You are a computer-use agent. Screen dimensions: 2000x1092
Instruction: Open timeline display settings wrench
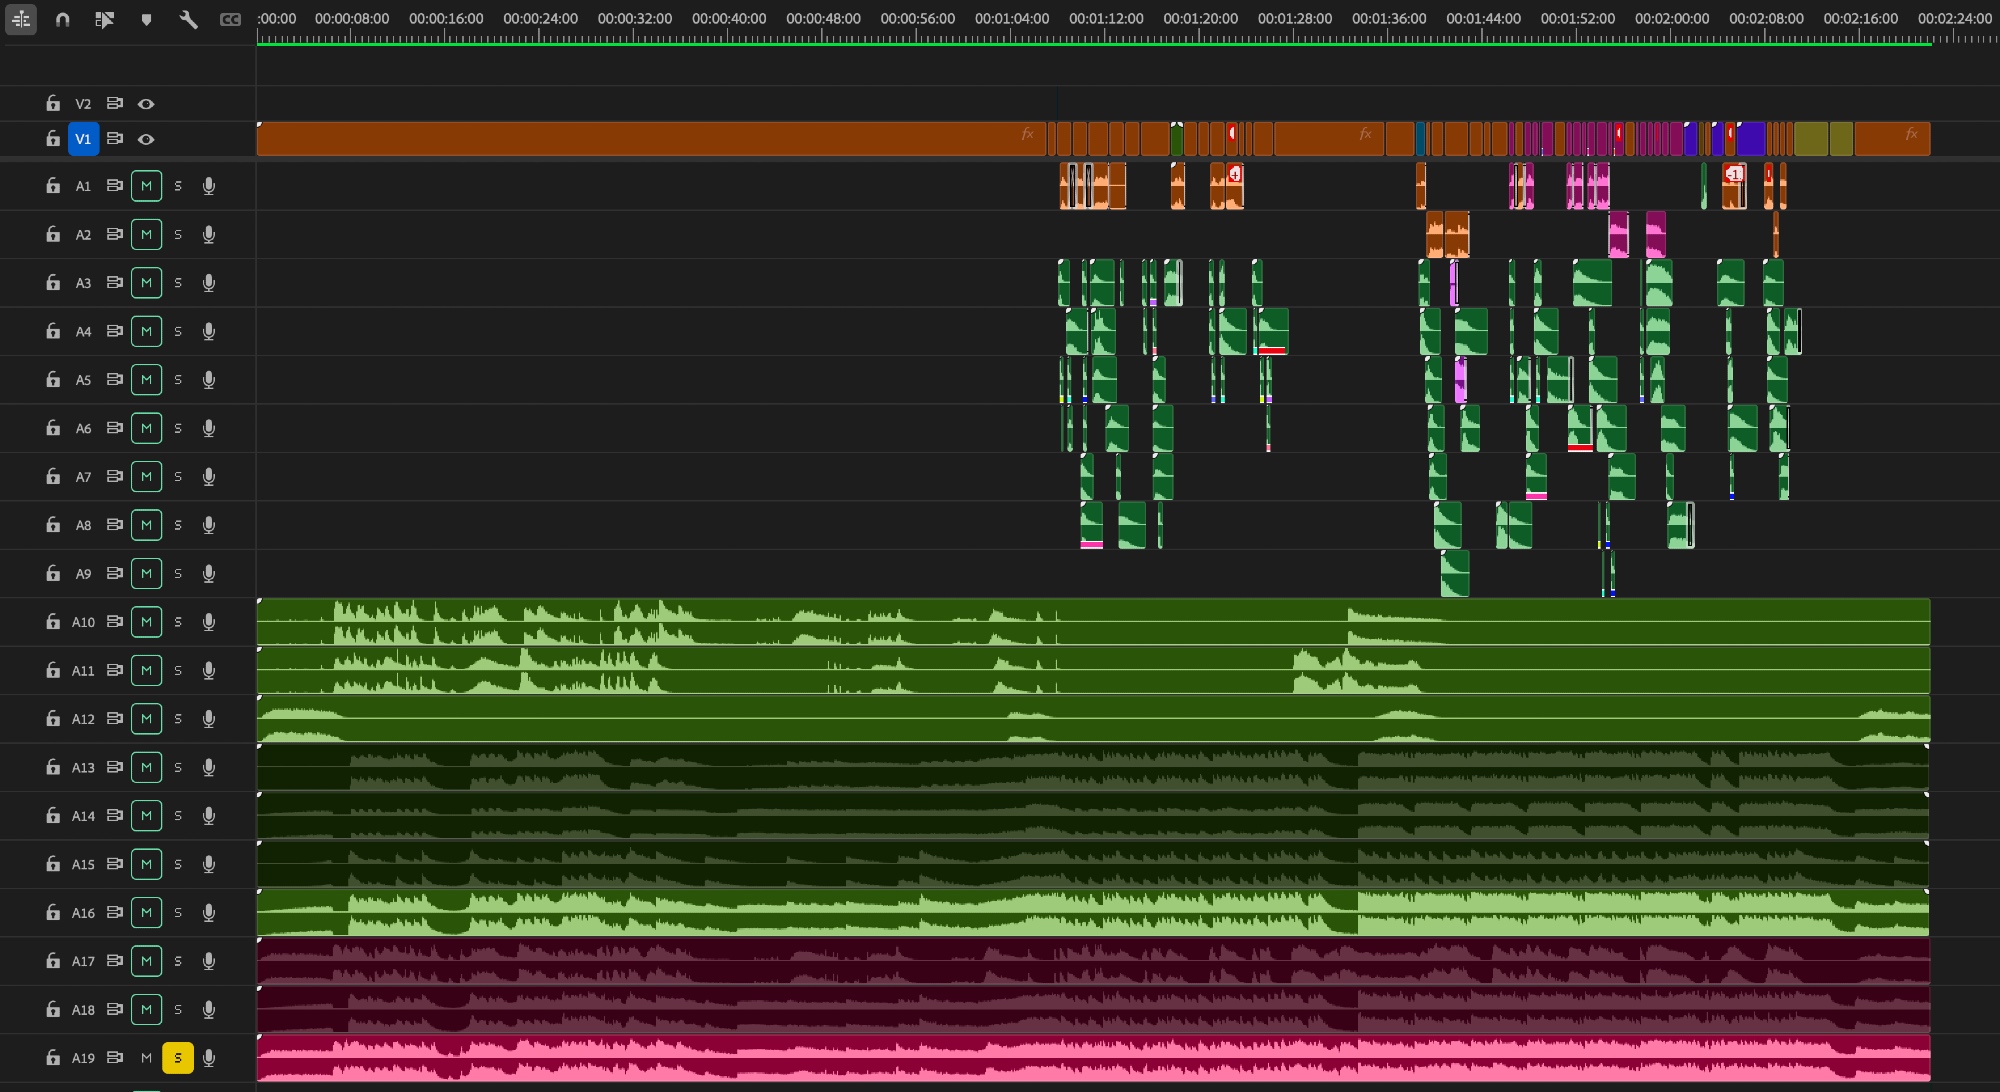pos(188,19)
